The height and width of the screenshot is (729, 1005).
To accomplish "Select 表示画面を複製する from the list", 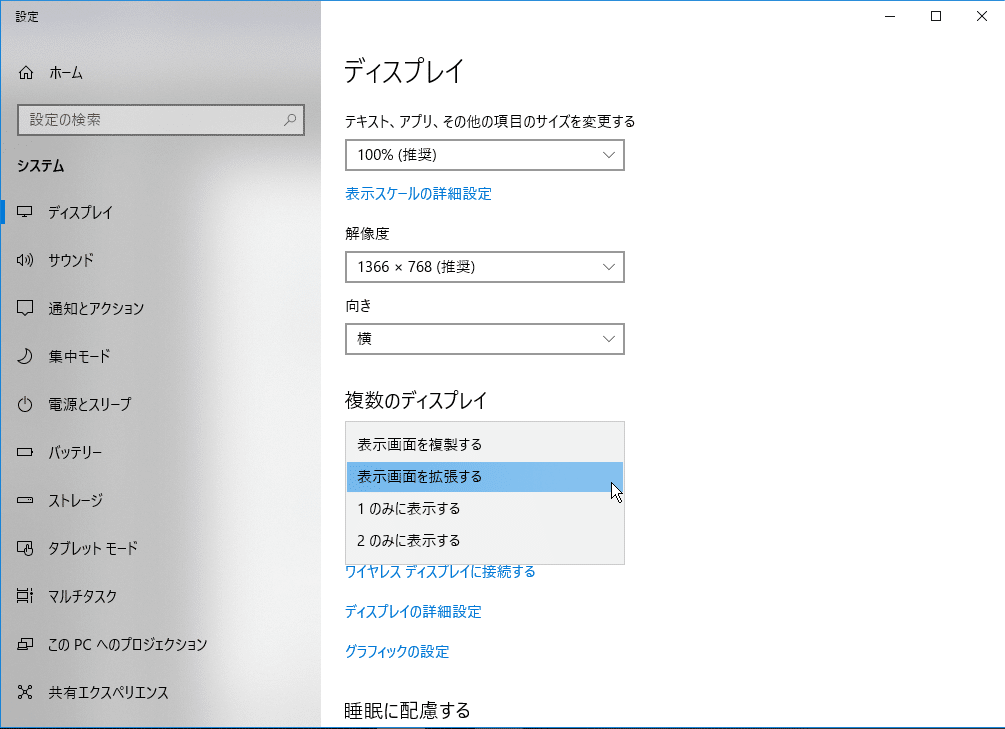I will point(420,443).
